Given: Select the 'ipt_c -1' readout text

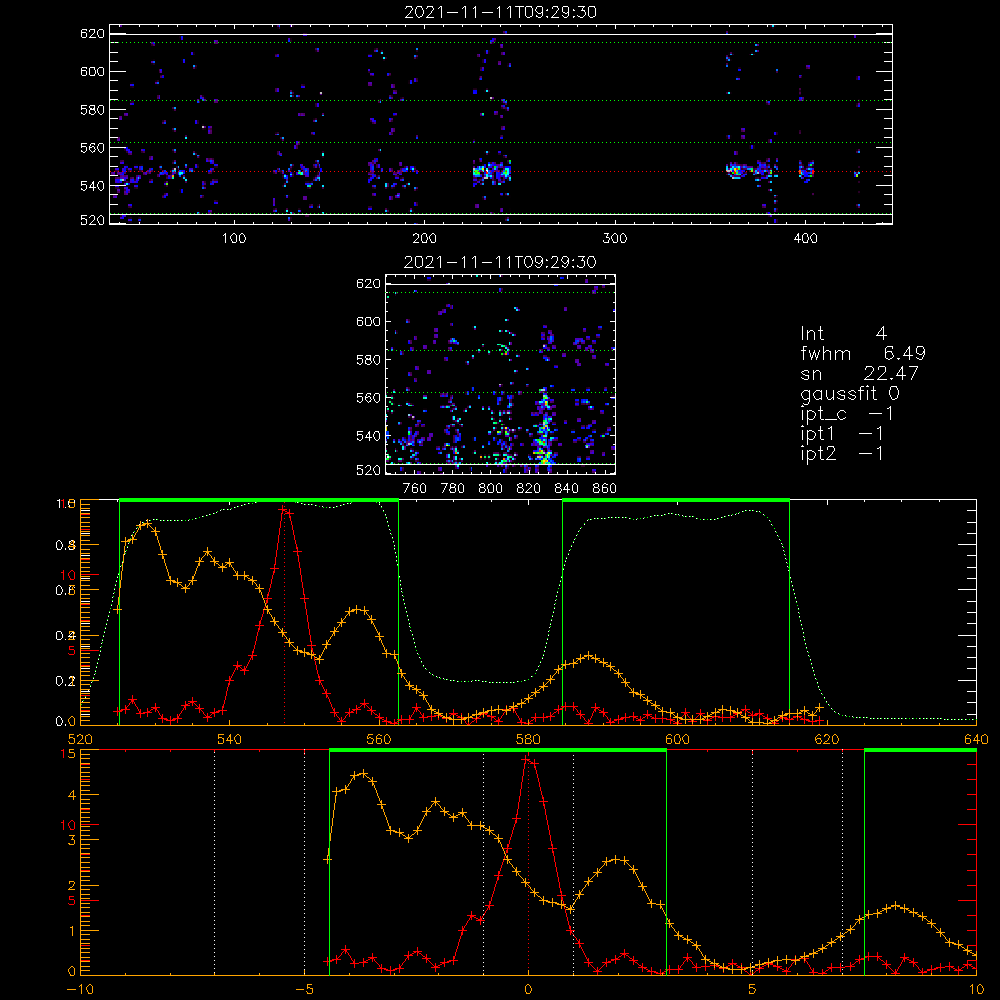Looking at the screenshot, I should [x=847, y=414].
